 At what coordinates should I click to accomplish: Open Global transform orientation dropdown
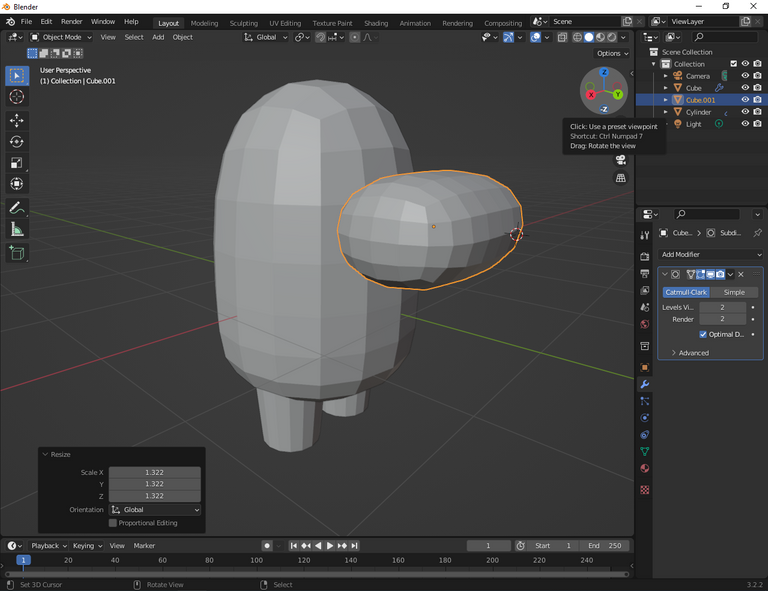[266, 37]
